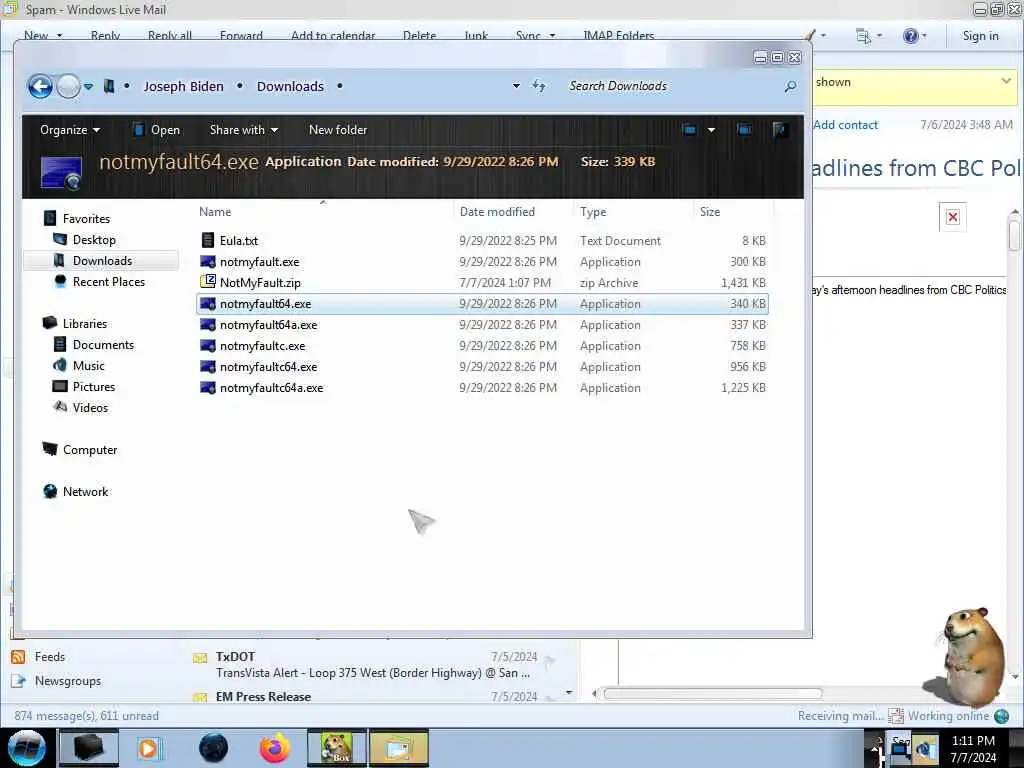The width and height of the screenshot is (1024, 768).
Task: Click the Downloads breadcrumb in address bar
Action: [x=290, y=86]
